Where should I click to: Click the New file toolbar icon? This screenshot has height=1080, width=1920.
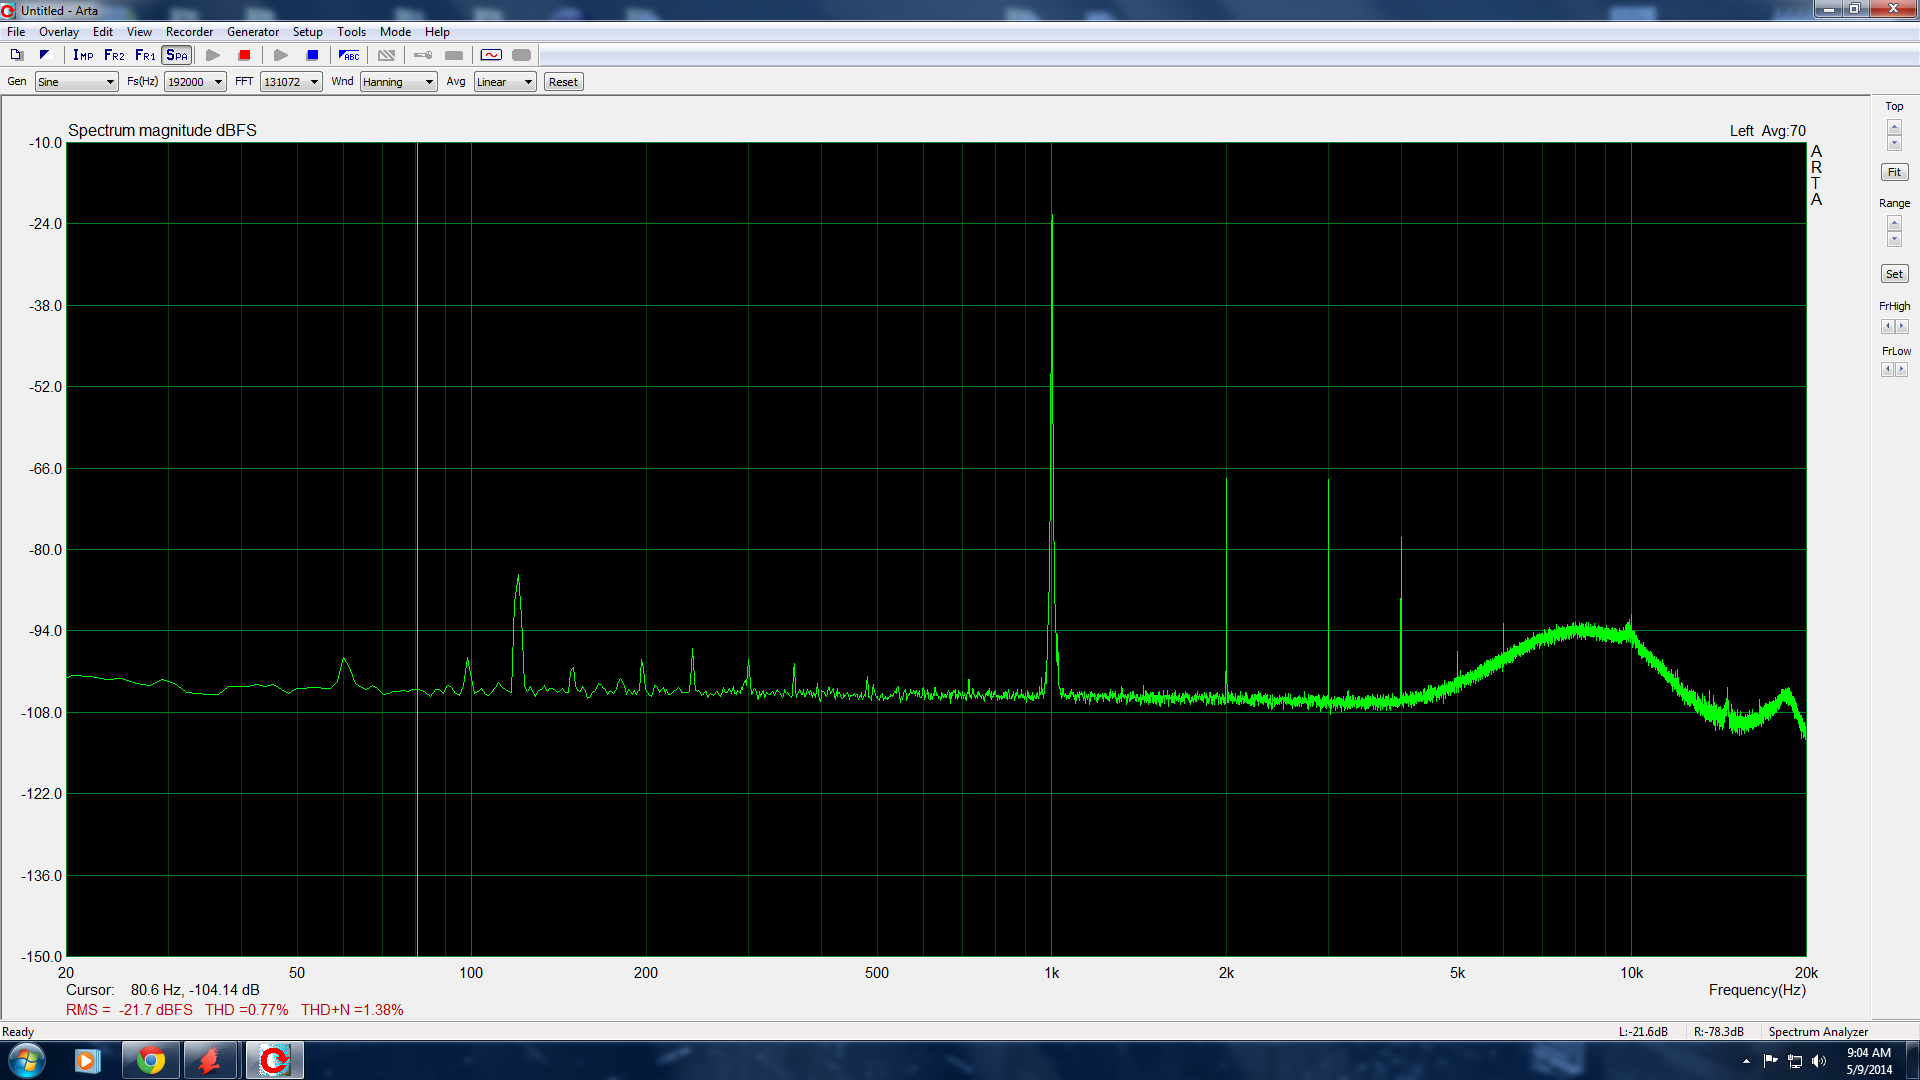(17, 55)
